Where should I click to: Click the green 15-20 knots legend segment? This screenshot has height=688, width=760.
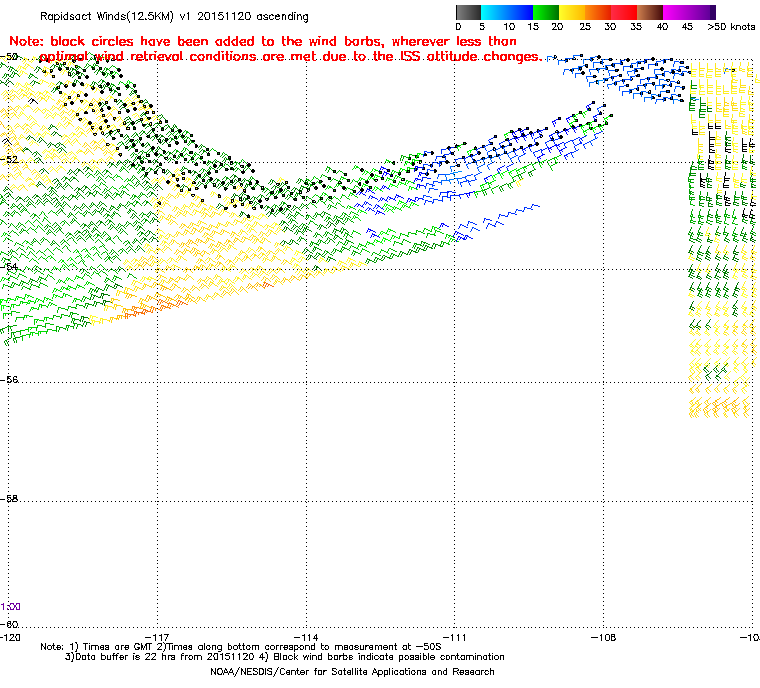pyautogui.click(x=546, y=12)
